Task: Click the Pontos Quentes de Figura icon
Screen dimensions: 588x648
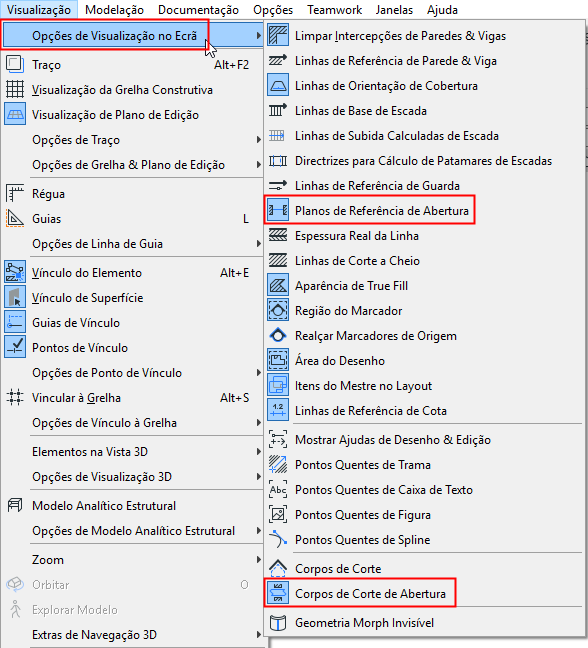Action: coord(278,515)
